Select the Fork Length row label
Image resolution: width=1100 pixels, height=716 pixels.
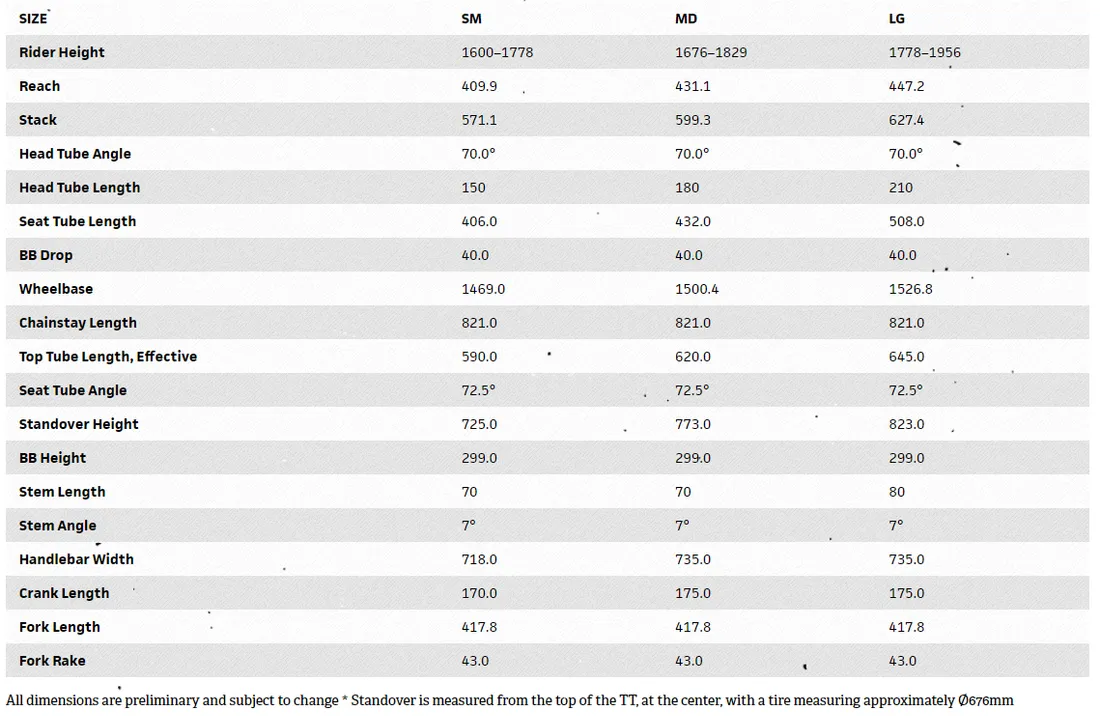click(x=60, y=627)
